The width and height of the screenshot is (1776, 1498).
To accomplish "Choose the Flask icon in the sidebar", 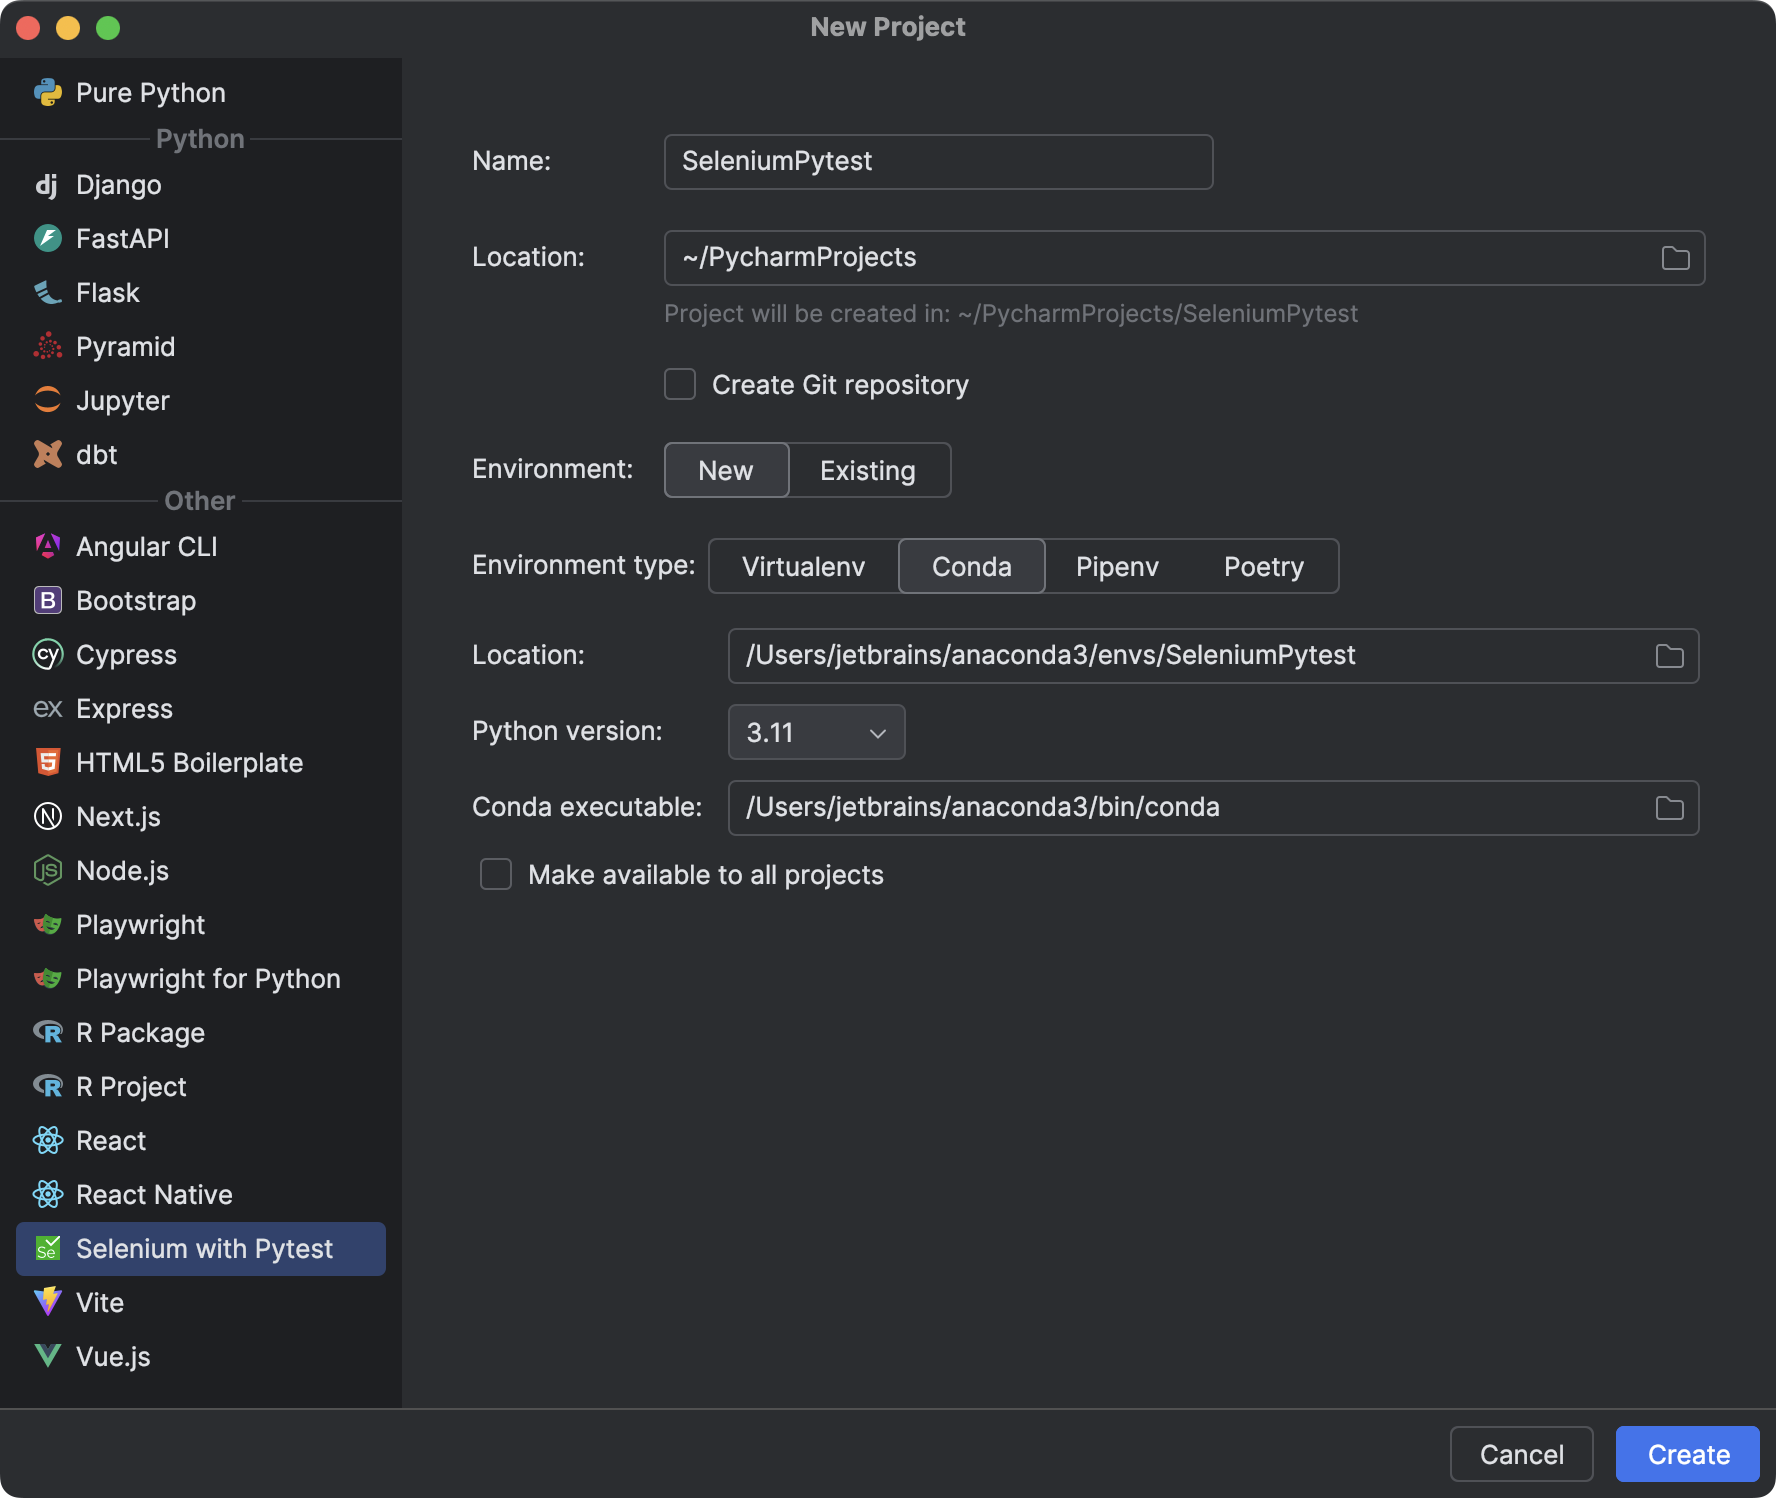I will coord(48,292).
